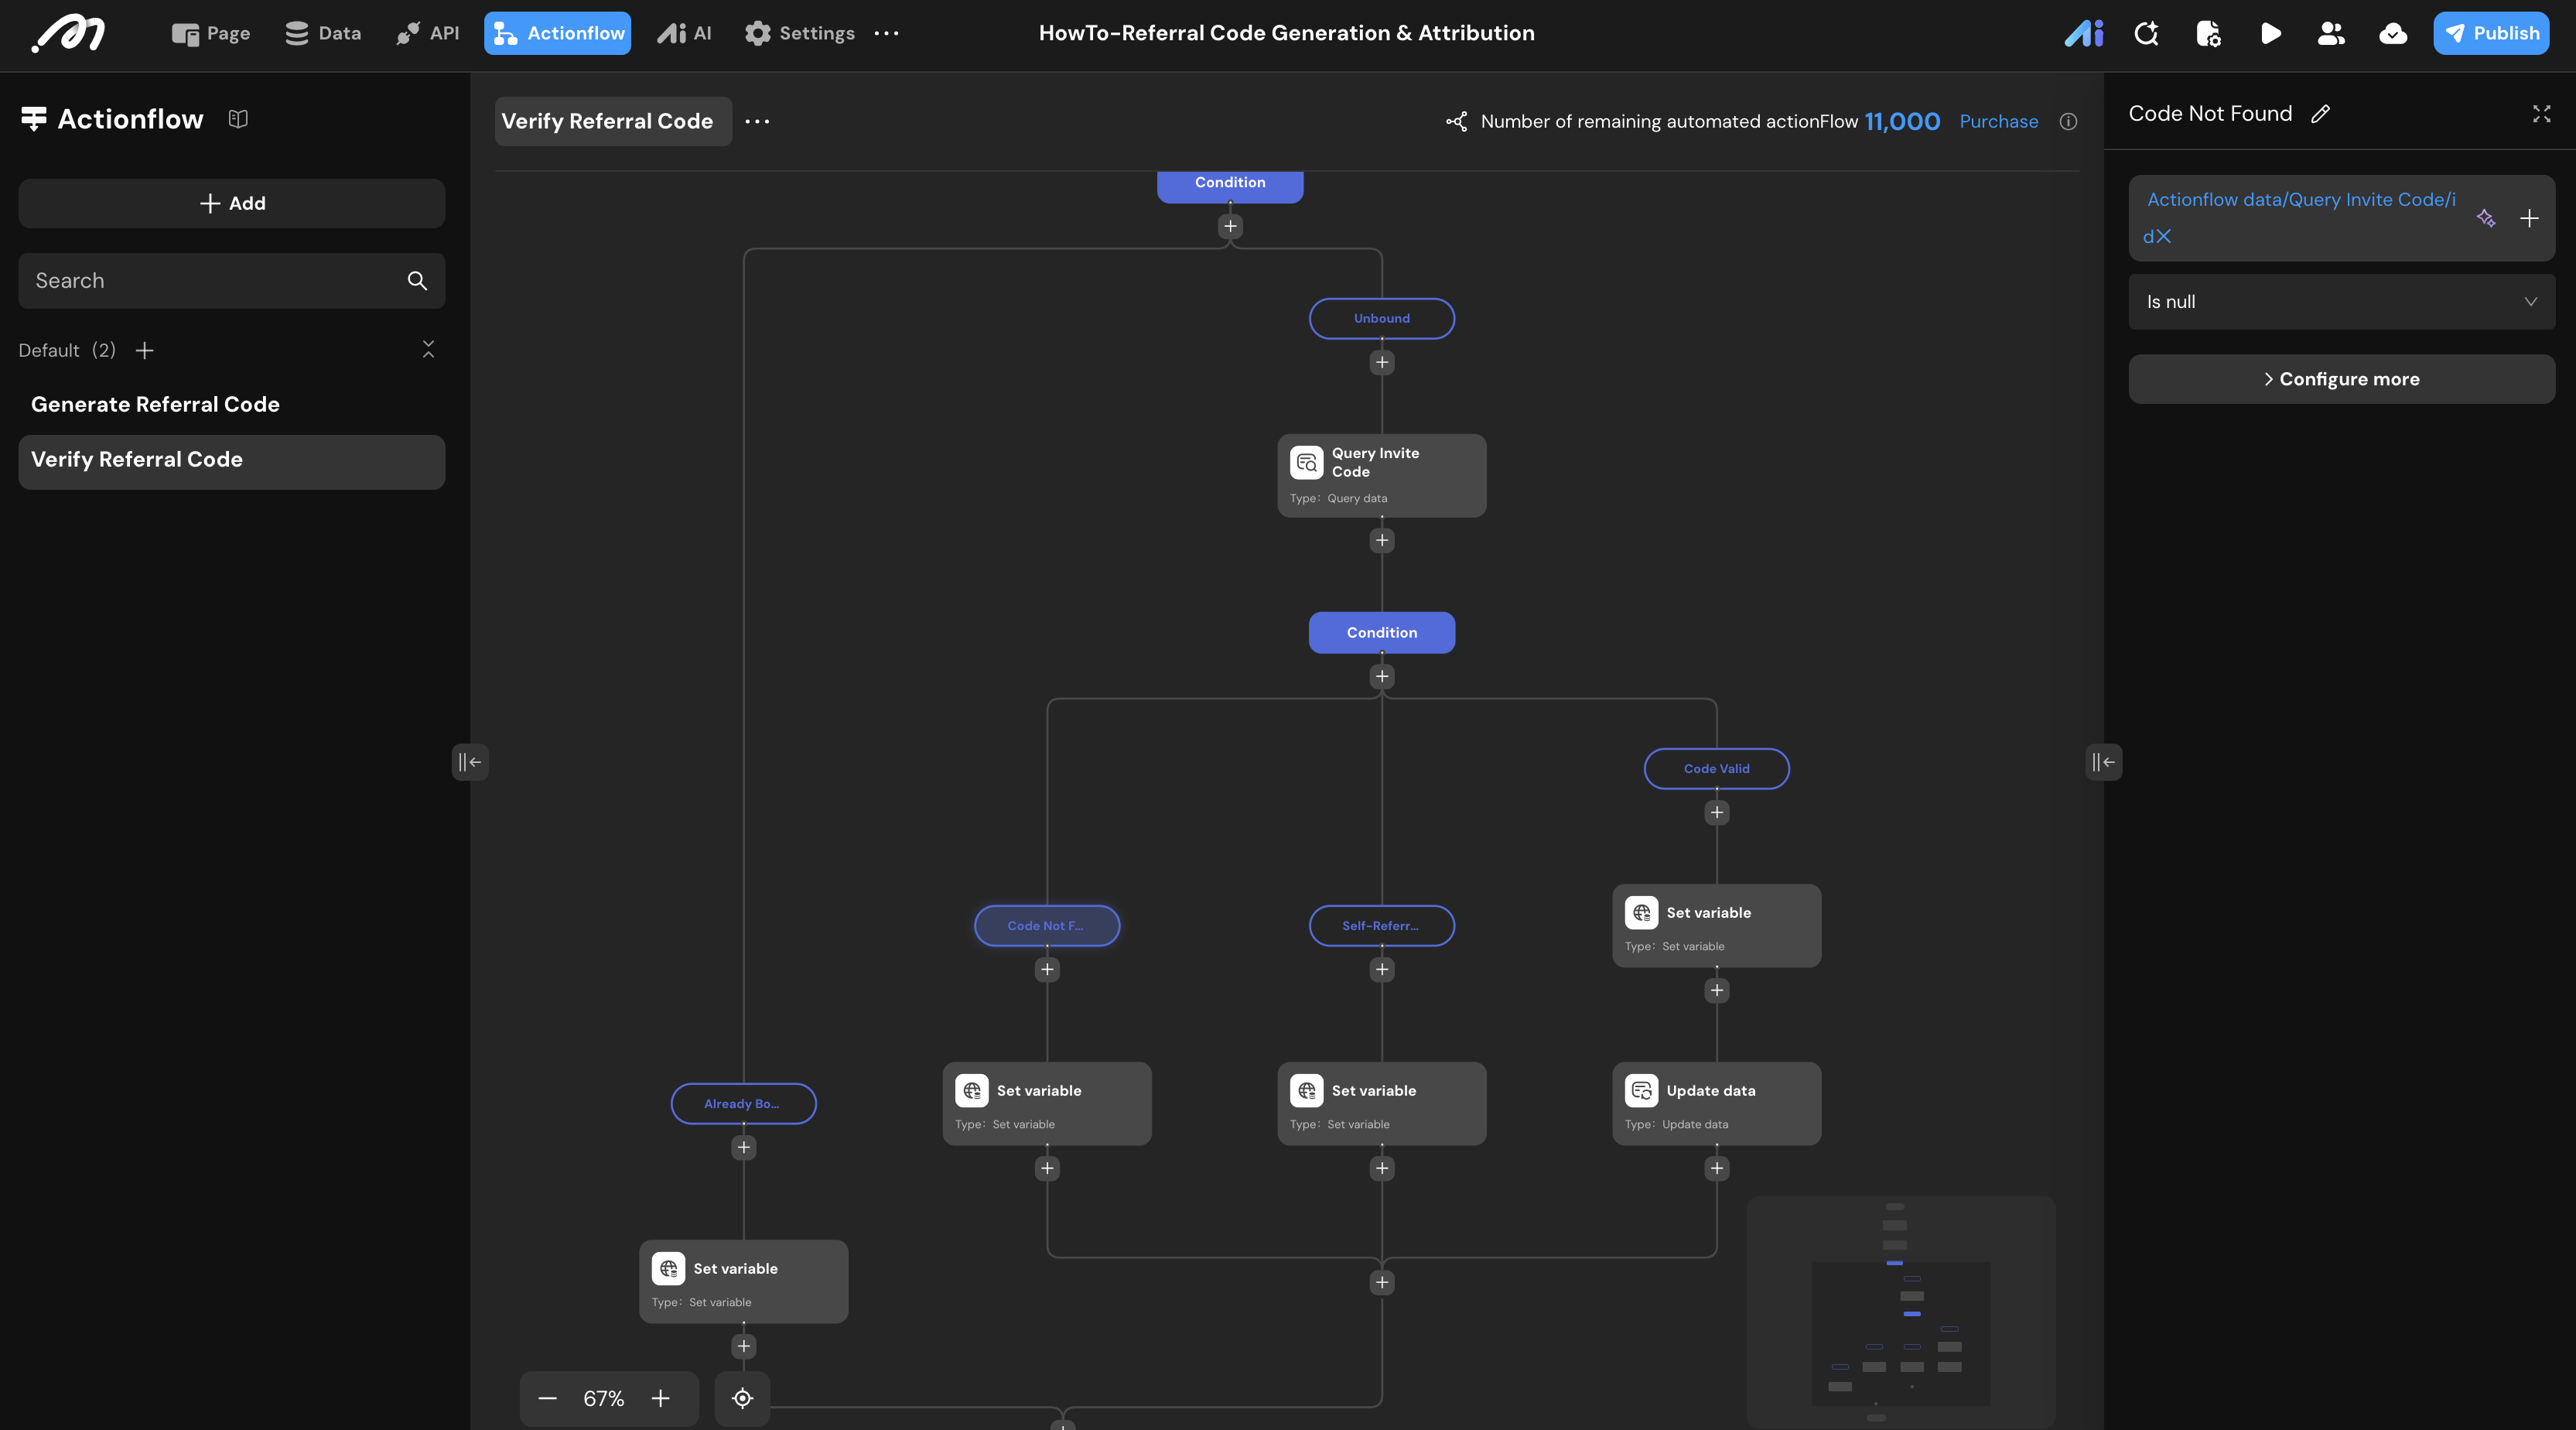Collapse the left Actionflow sidebar
This screenshot has height=1430, width=2576.
(x=469, y=762)
